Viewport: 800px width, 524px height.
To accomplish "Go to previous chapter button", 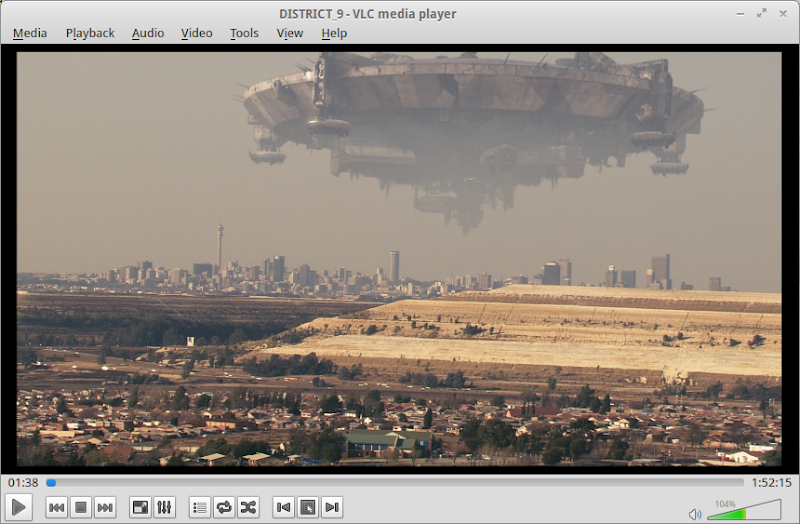I will [x=283, y=507].
